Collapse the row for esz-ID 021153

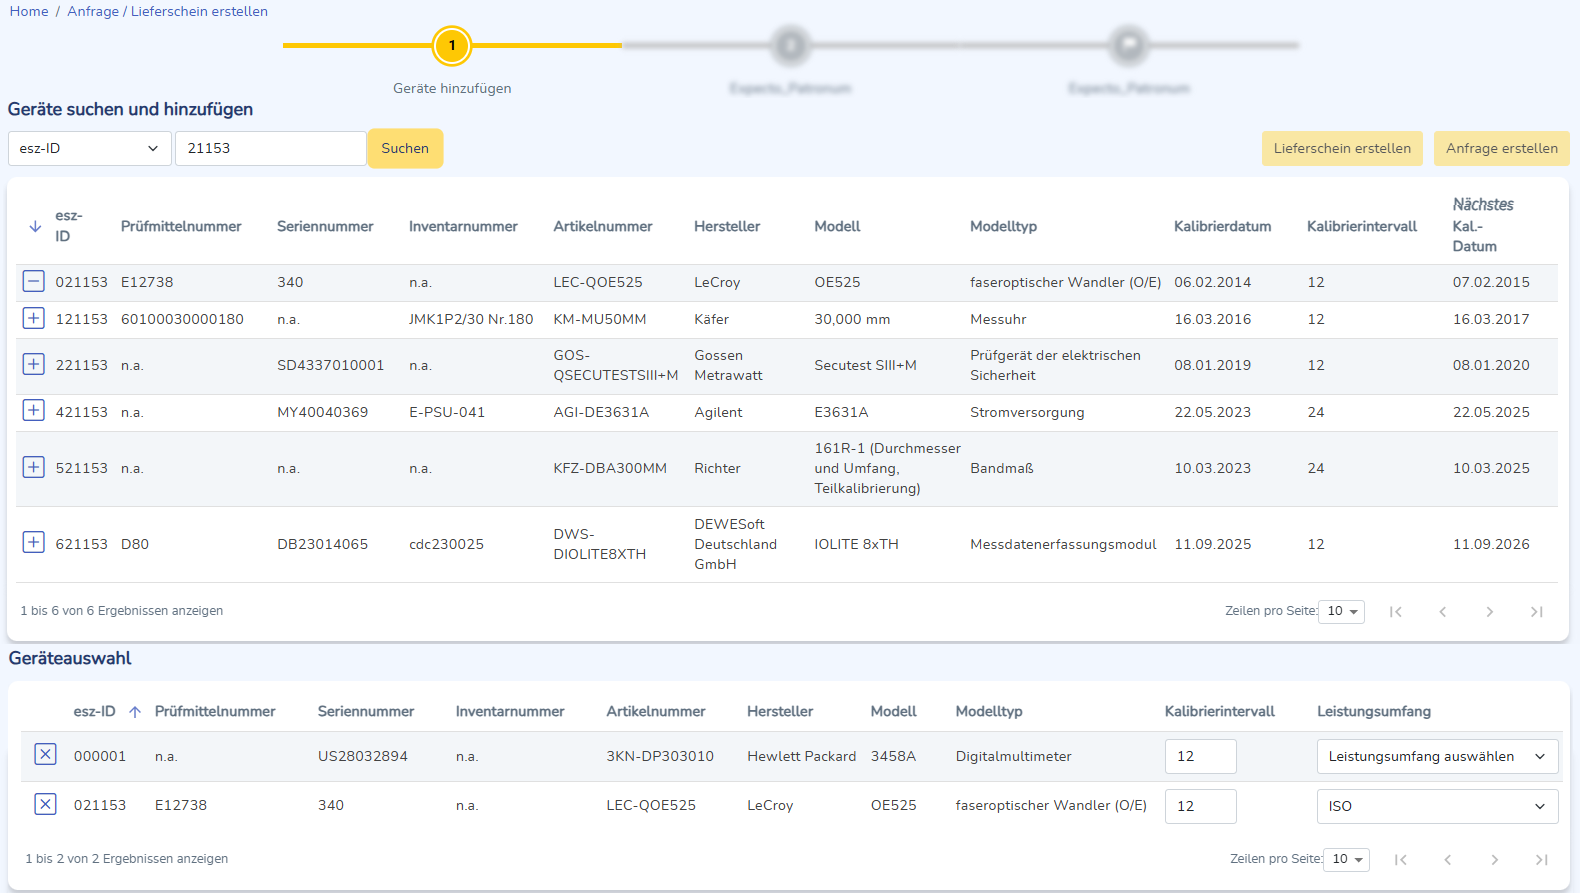pos(33,282)
